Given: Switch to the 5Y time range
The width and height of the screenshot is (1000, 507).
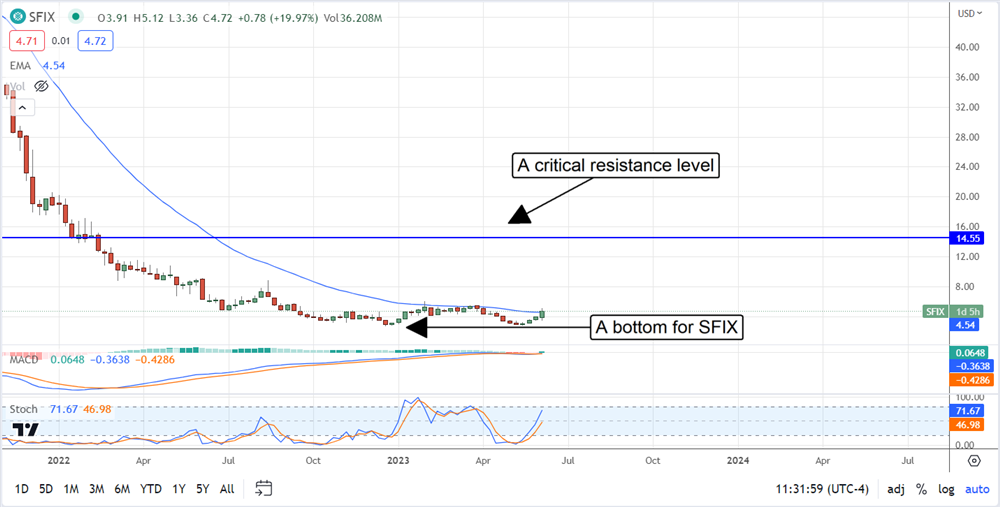Looking at the screenshot, I should click(202, 489).
